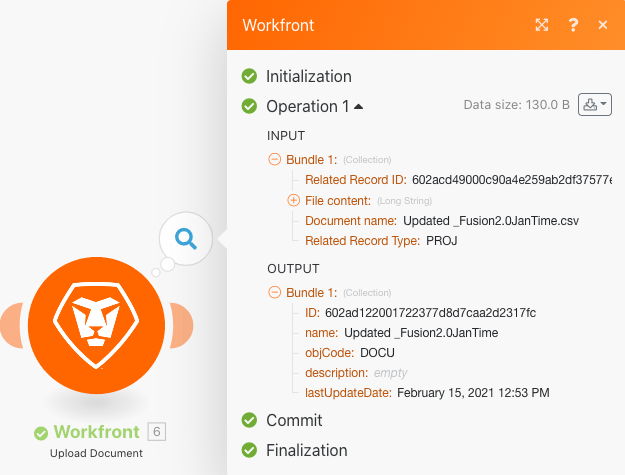Viewport: 625px width, 475px height.
Task: Click the green Workfront module title
Action: 97,432
